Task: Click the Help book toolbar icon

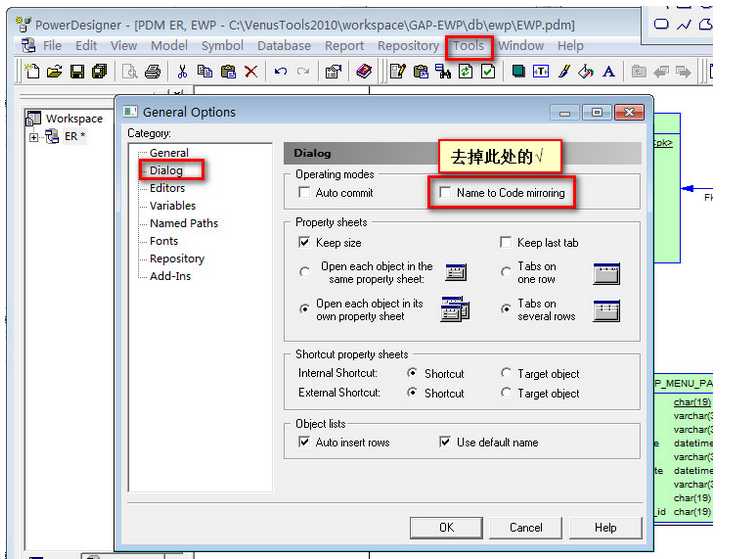Action: tap(364, 71)
